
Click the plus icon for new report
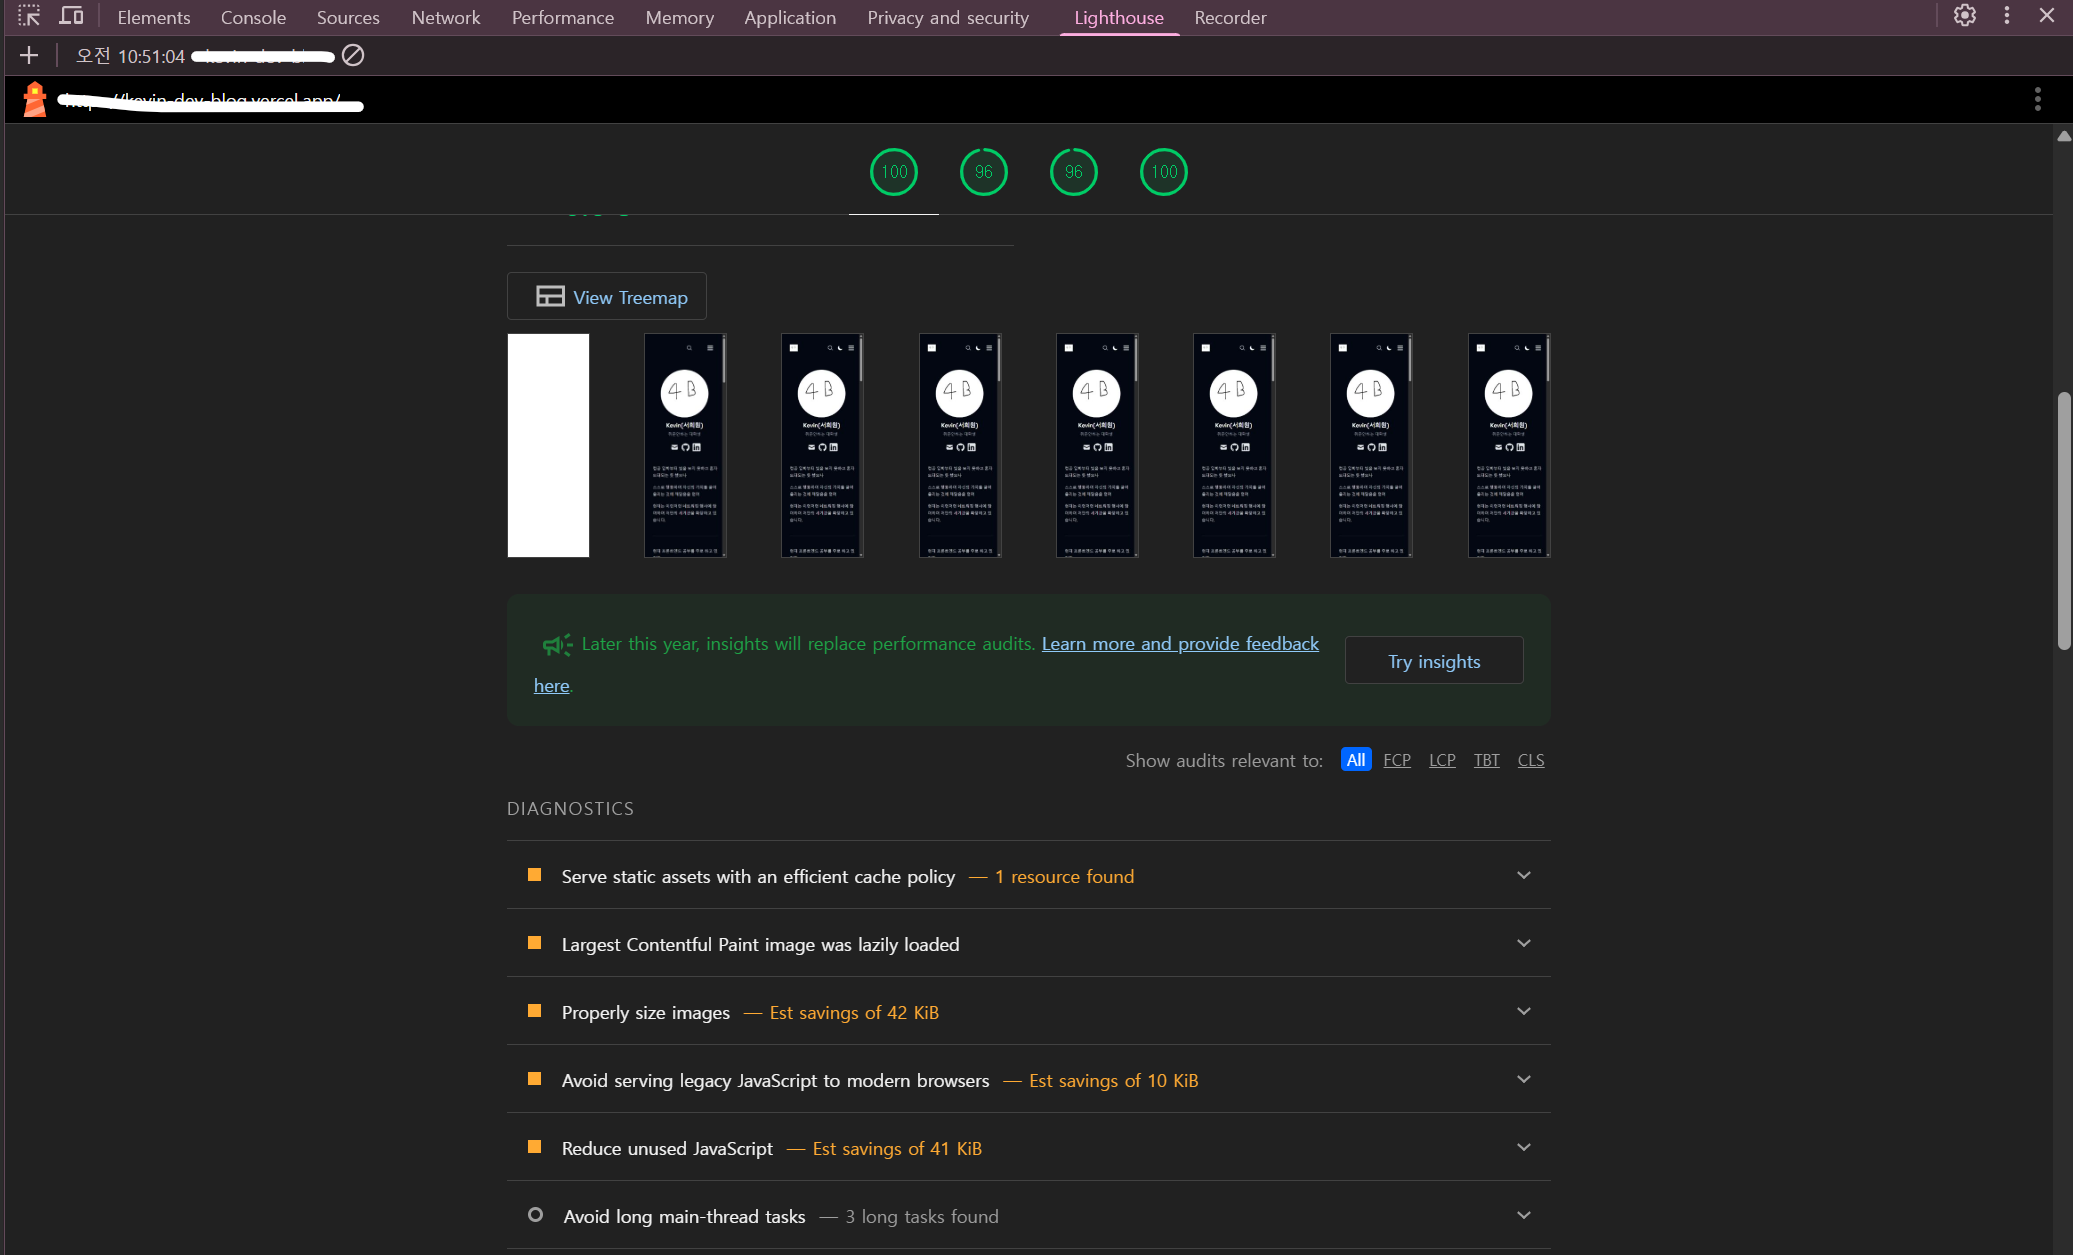tap(29, 56)
